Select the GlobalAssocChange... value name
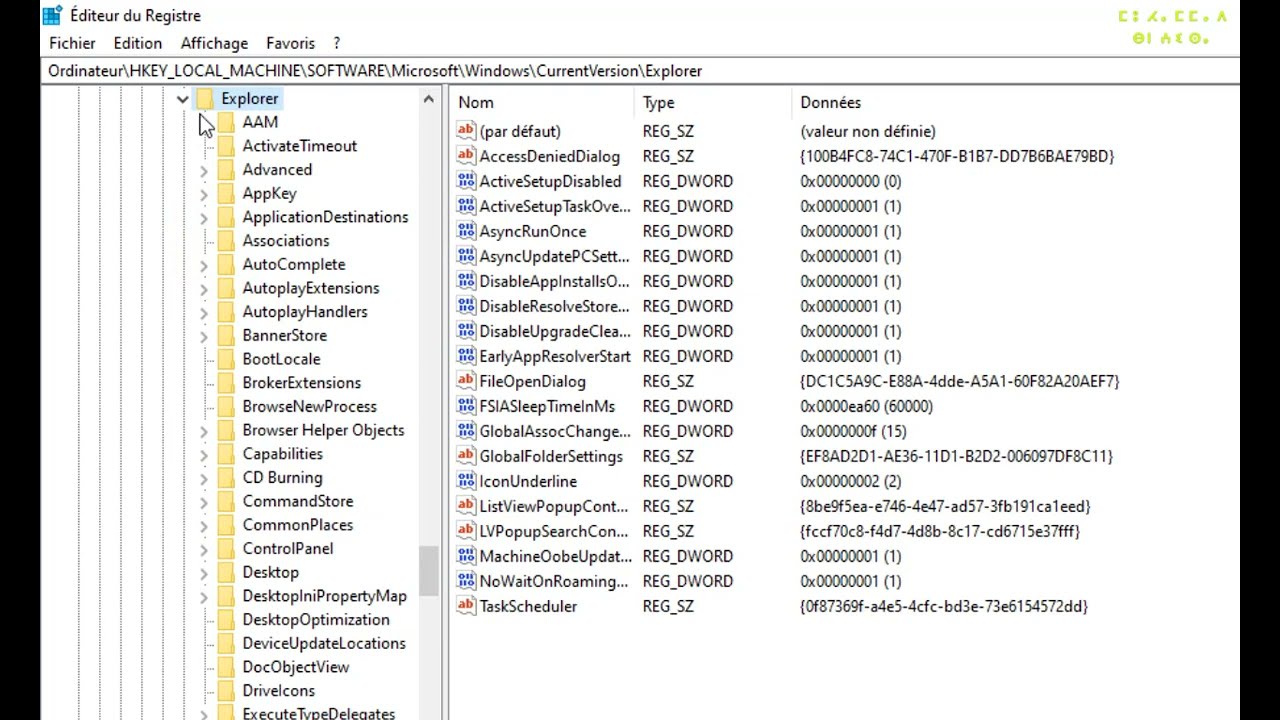 coord(555,431)
